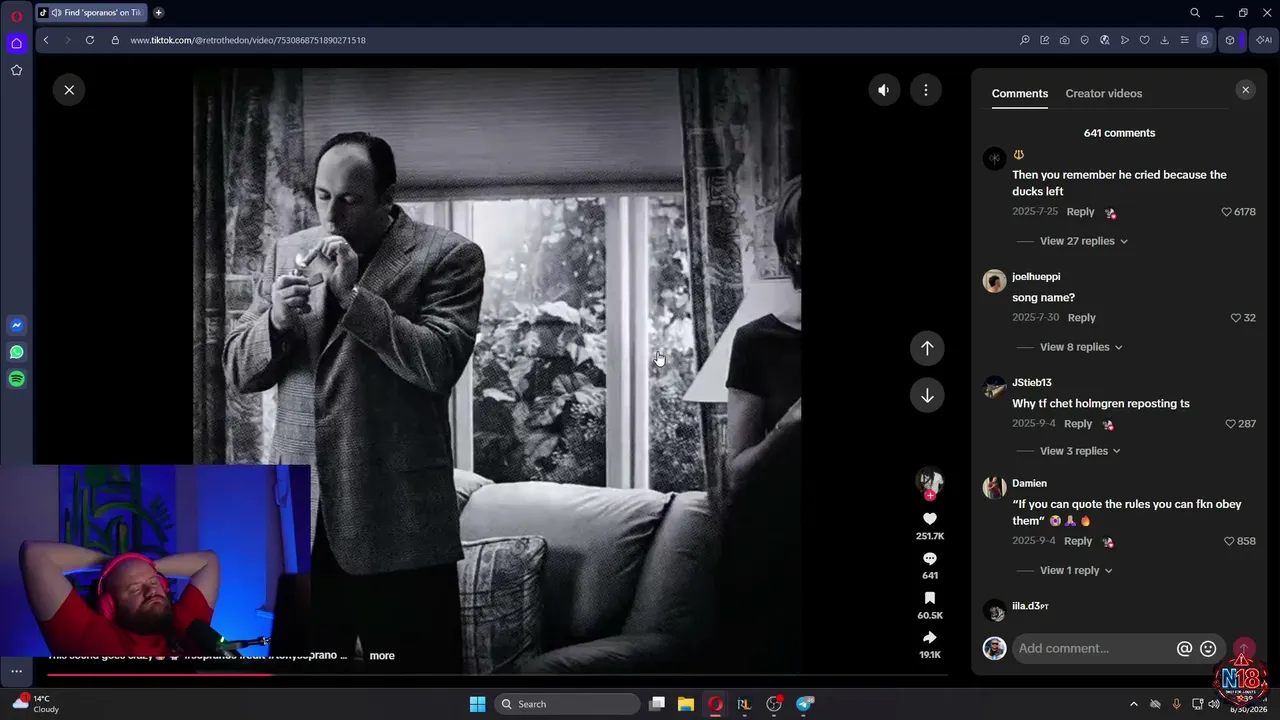Image resolution: width=1280 pixels, height=720 pixels.
Task: Open a new browser tab
Action: click(x=159, y=13)
